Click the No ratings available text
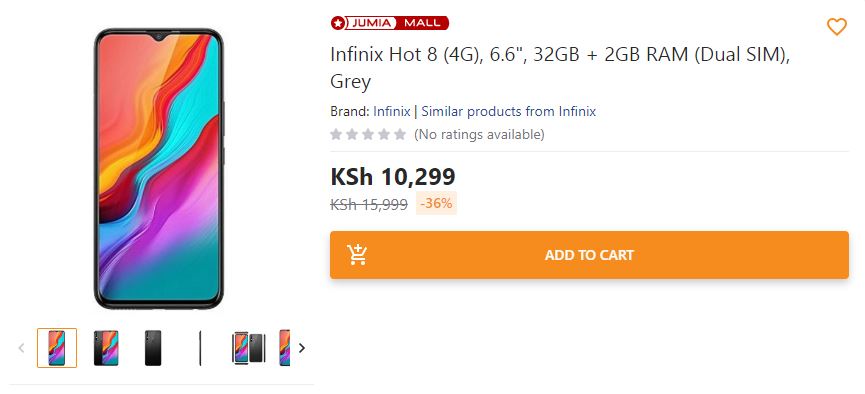865x394 pixels. pos(479,134)
